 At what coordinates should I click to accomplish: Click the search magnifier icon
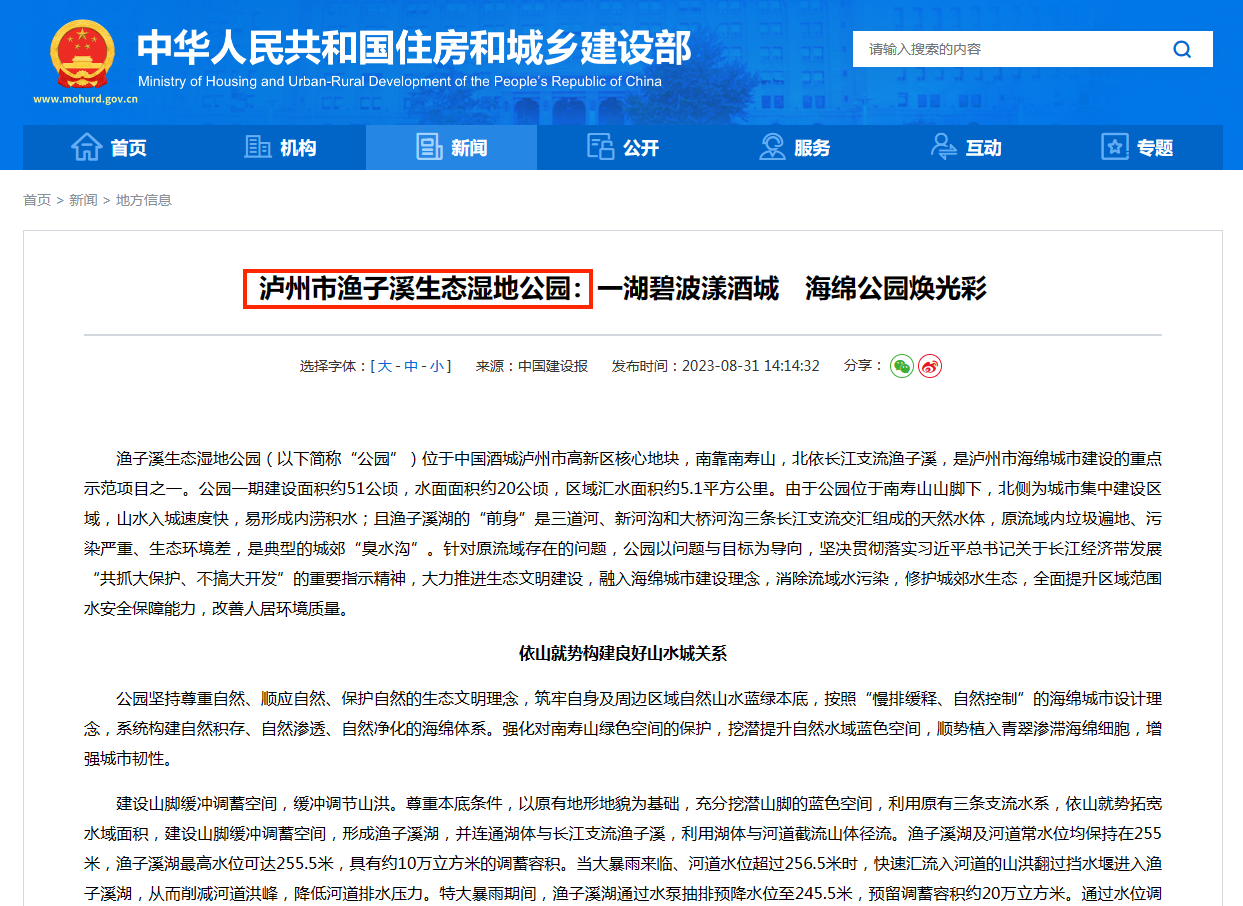point(1182,49)
